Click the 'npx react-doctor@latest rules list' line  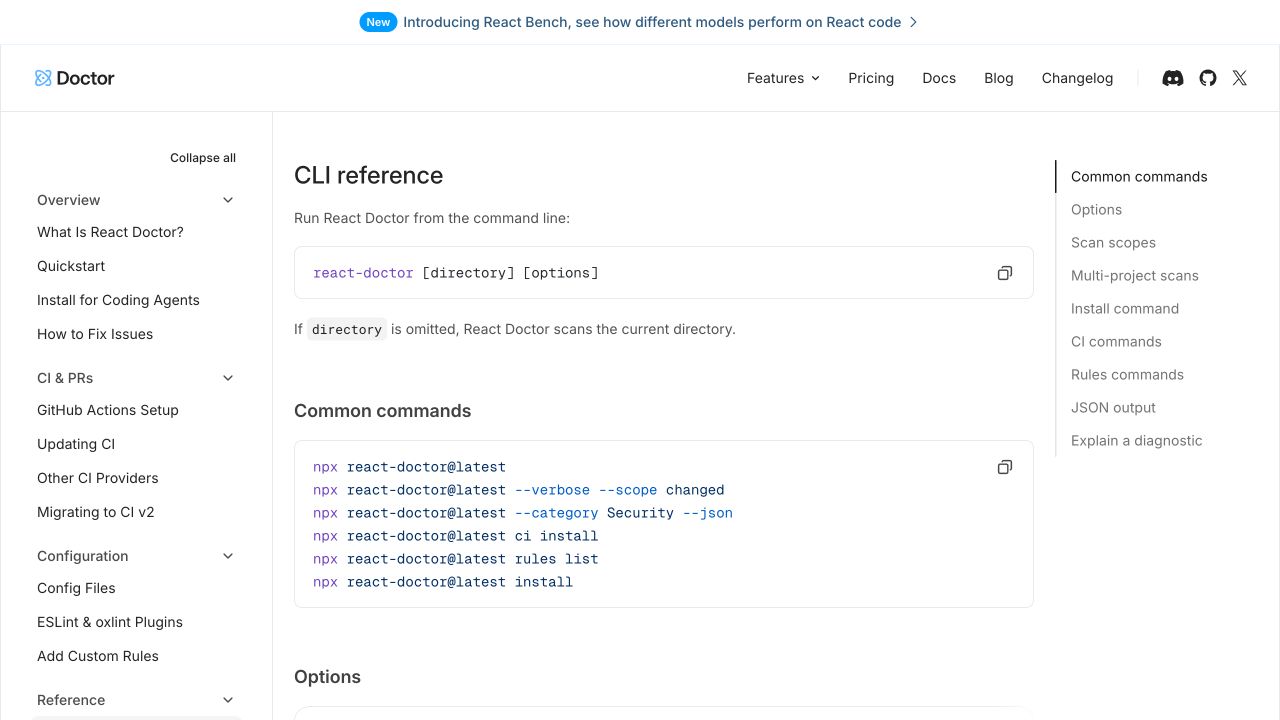[455, 559]
